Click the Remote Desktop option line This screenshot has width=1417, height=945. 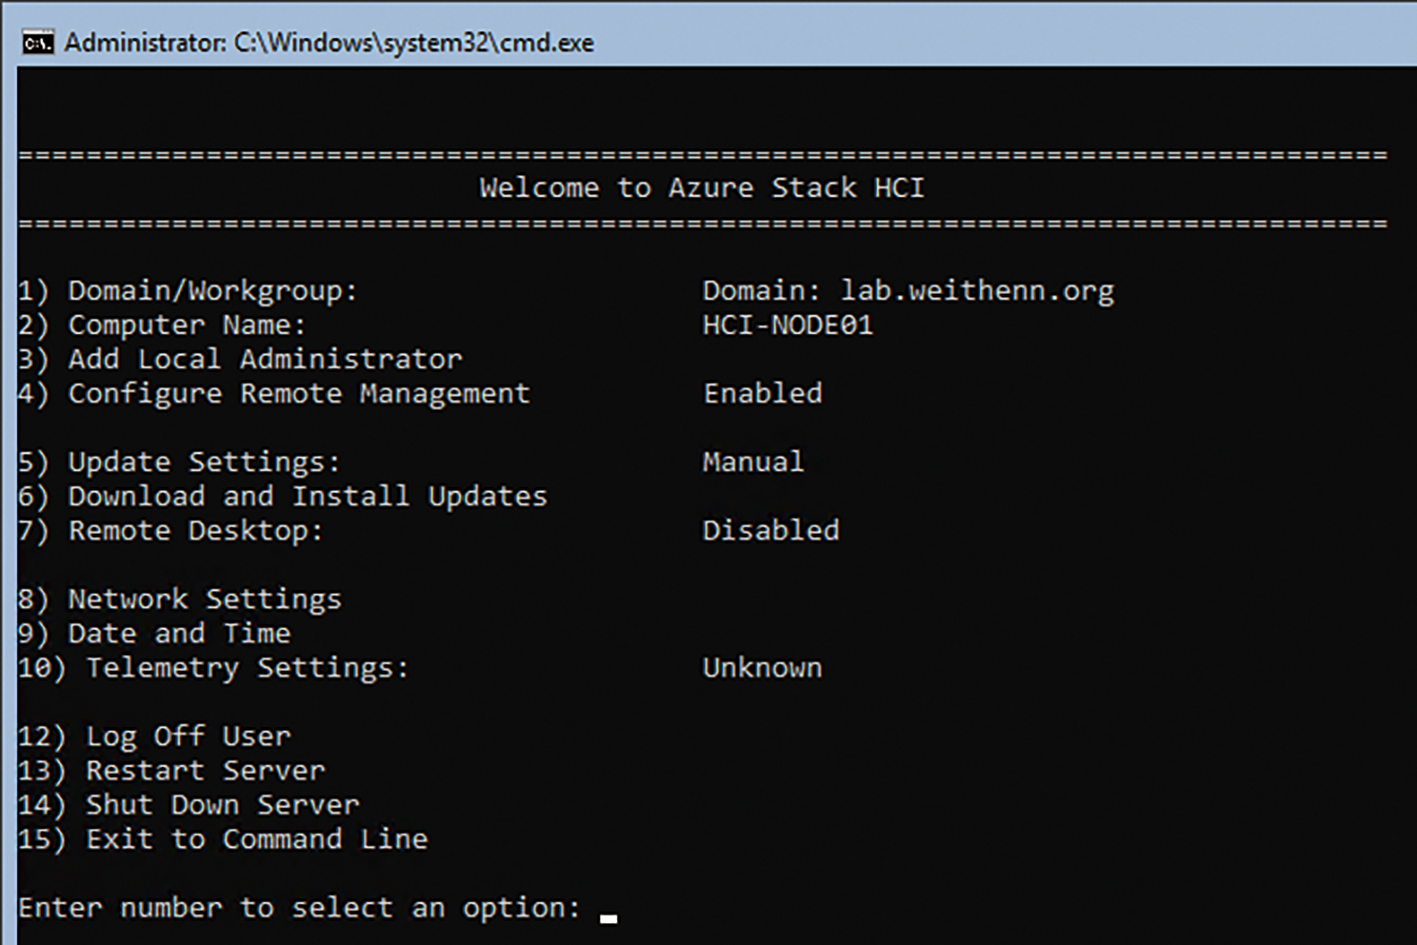[x=171, y=531]
